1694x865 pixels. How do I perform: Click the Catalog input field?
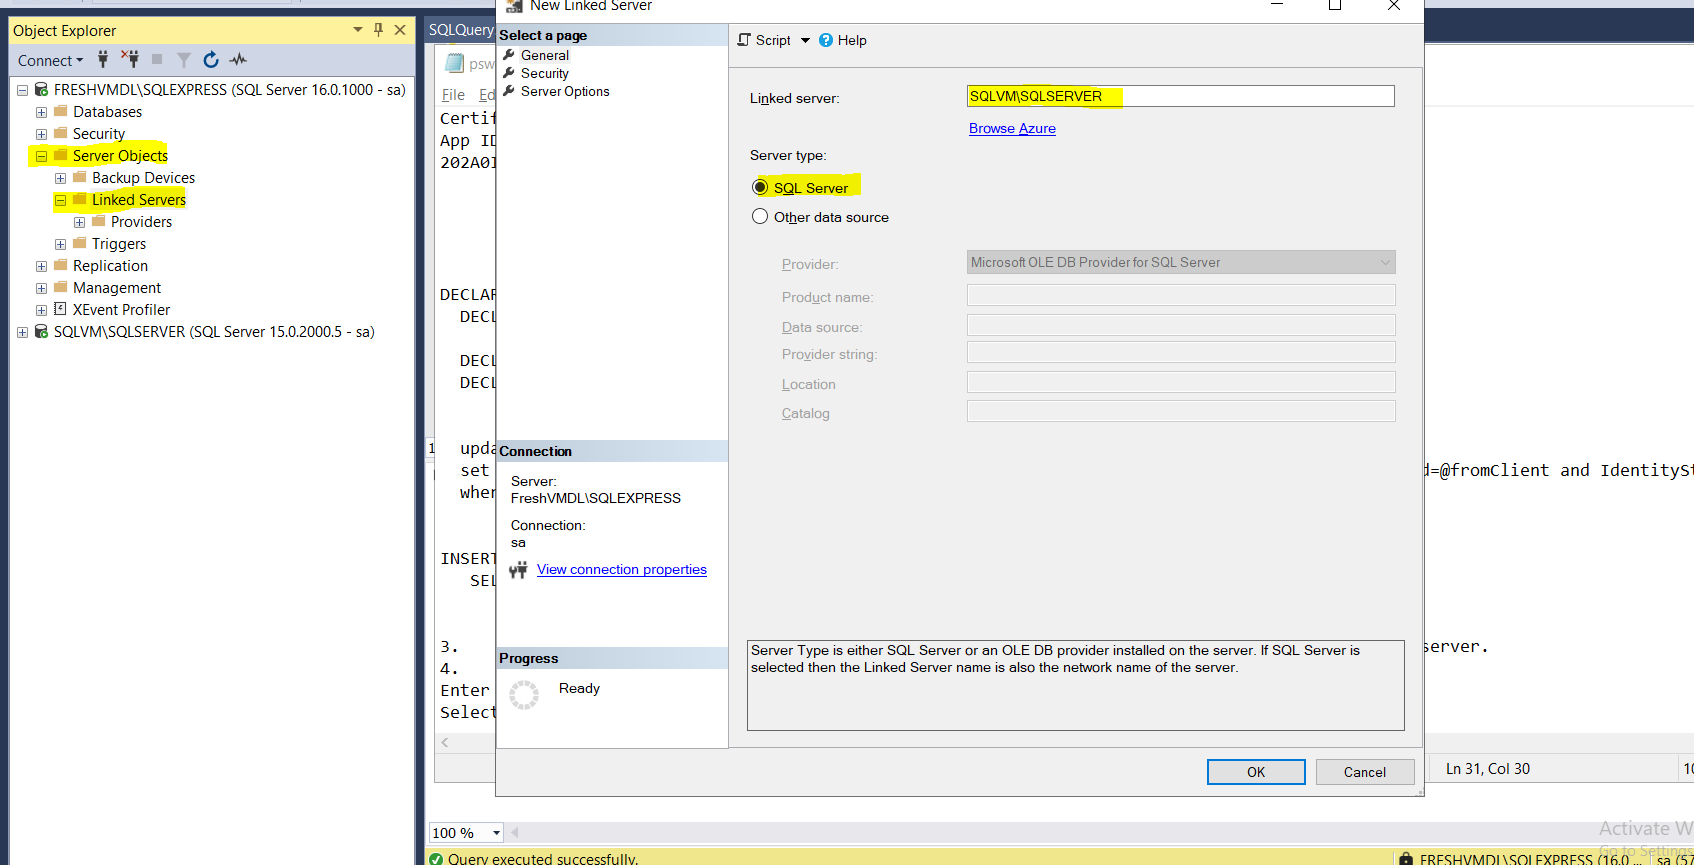click(1181, 411)
